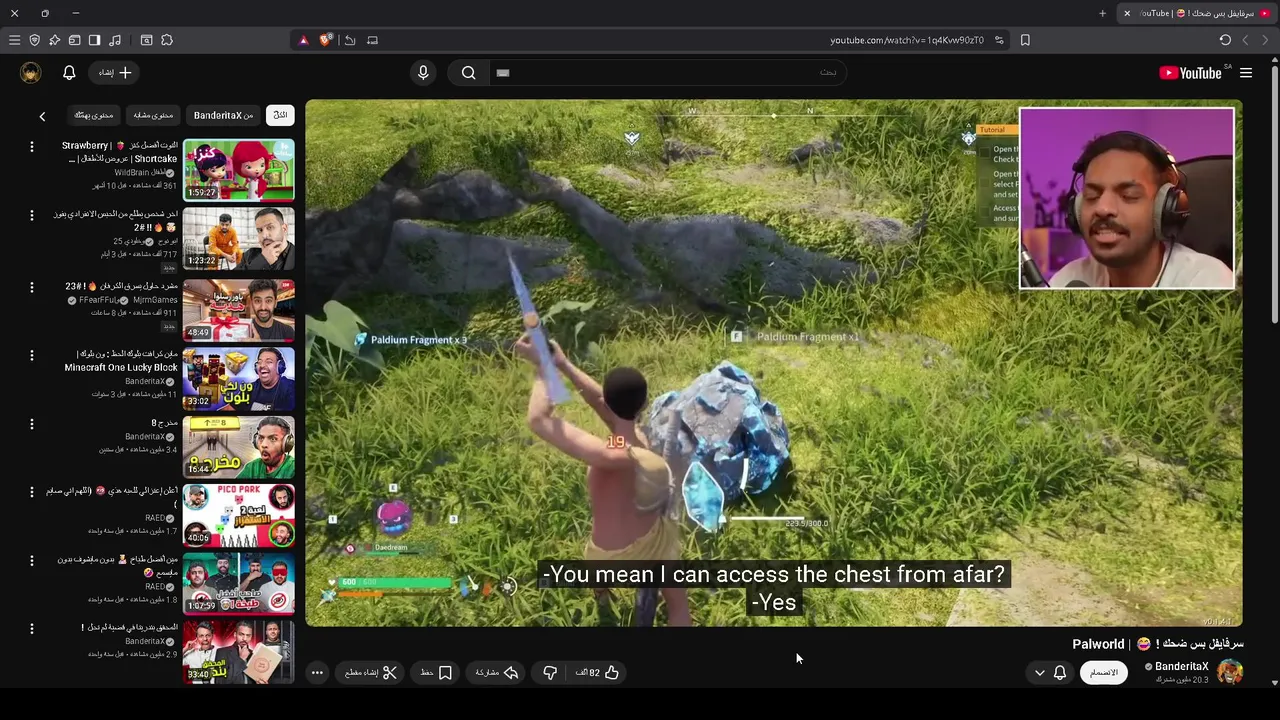Open the 48:49 video thumbnail
Image resolution: width=1280 pixels, height=720 pixels.
click(239, 309)
